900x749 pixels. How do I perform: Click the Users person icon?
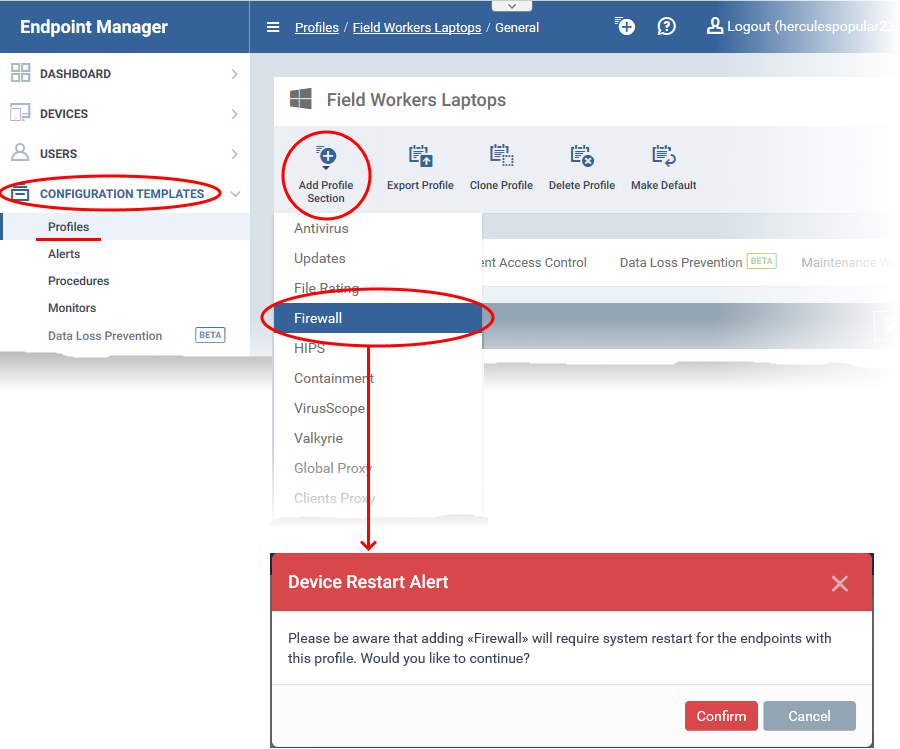click(x=20, y=153)
